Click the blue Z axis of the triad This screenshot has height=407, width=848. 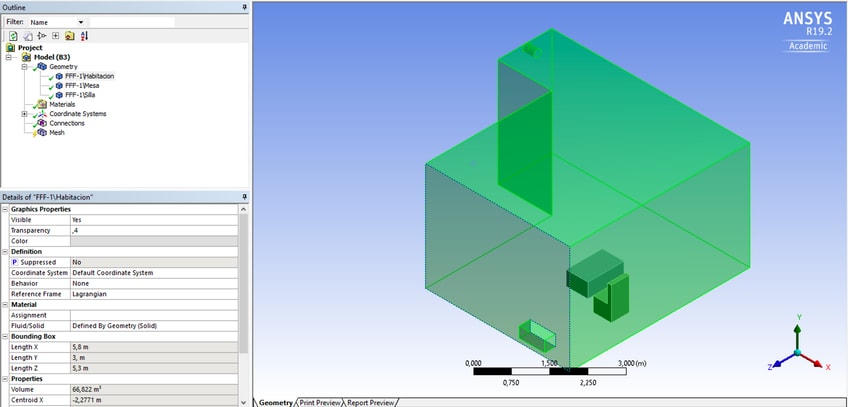coord(783,360)
